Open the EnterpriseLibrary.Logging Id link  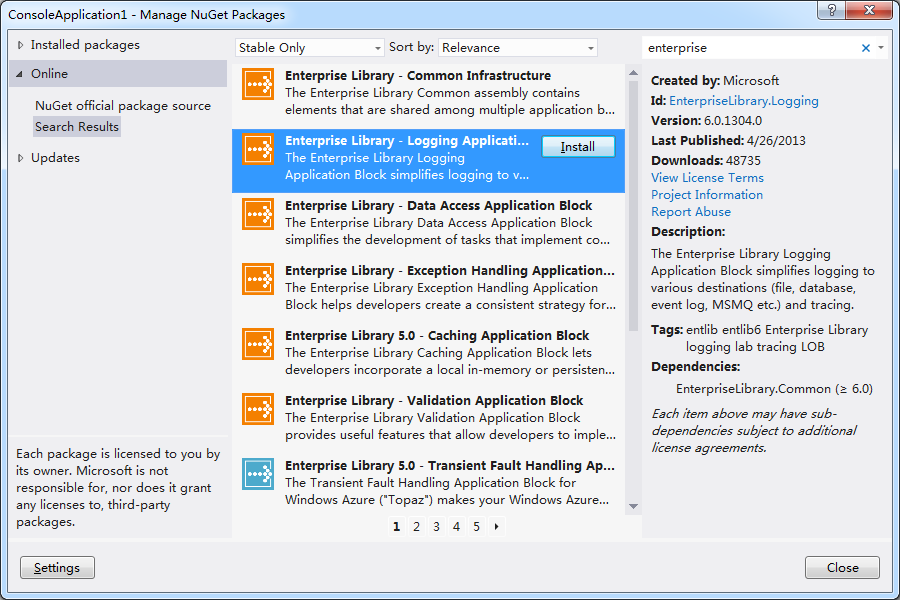744,101
